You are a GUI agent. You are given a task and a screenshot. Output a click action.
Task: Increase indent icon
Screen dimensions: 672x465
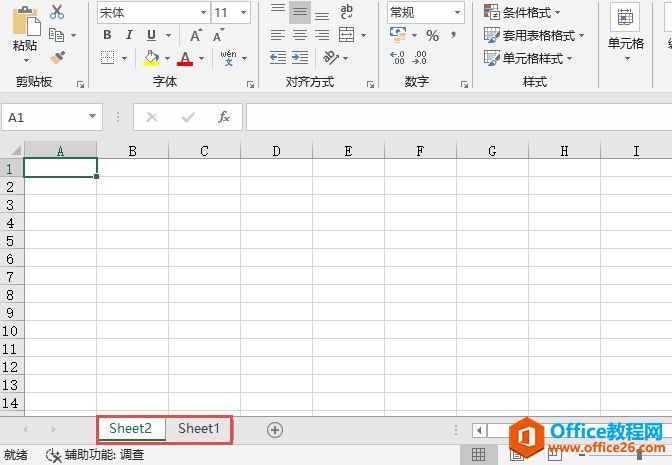click(300, 57)
